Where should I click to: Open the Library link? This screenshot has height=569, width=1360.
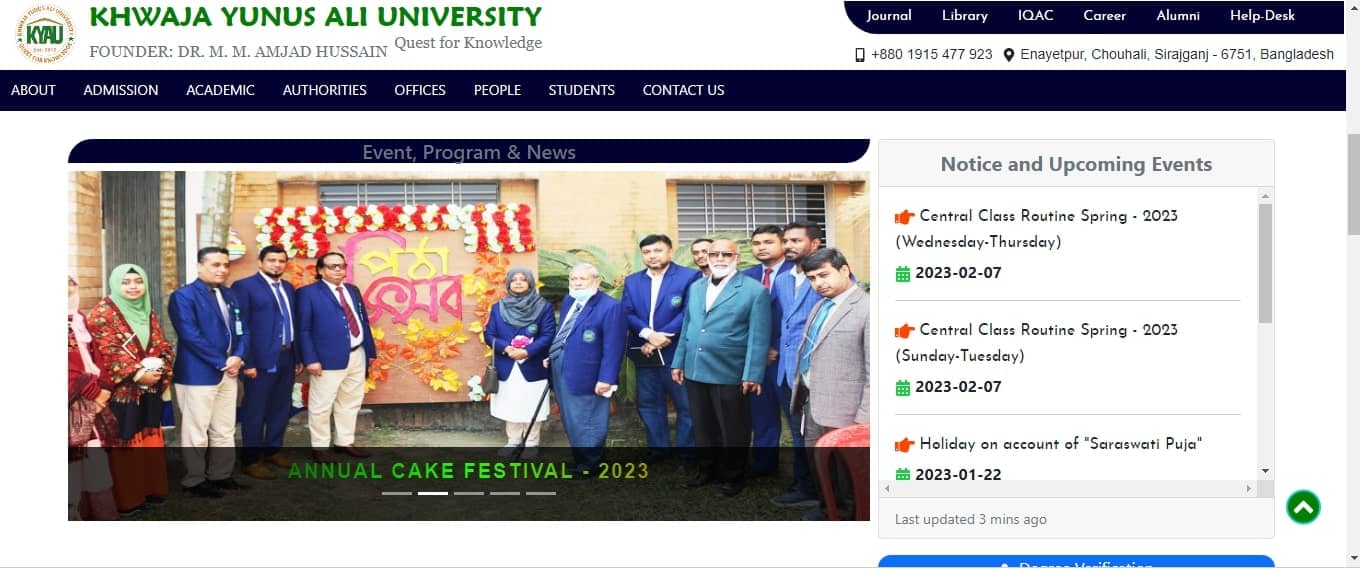click(965, 15)
